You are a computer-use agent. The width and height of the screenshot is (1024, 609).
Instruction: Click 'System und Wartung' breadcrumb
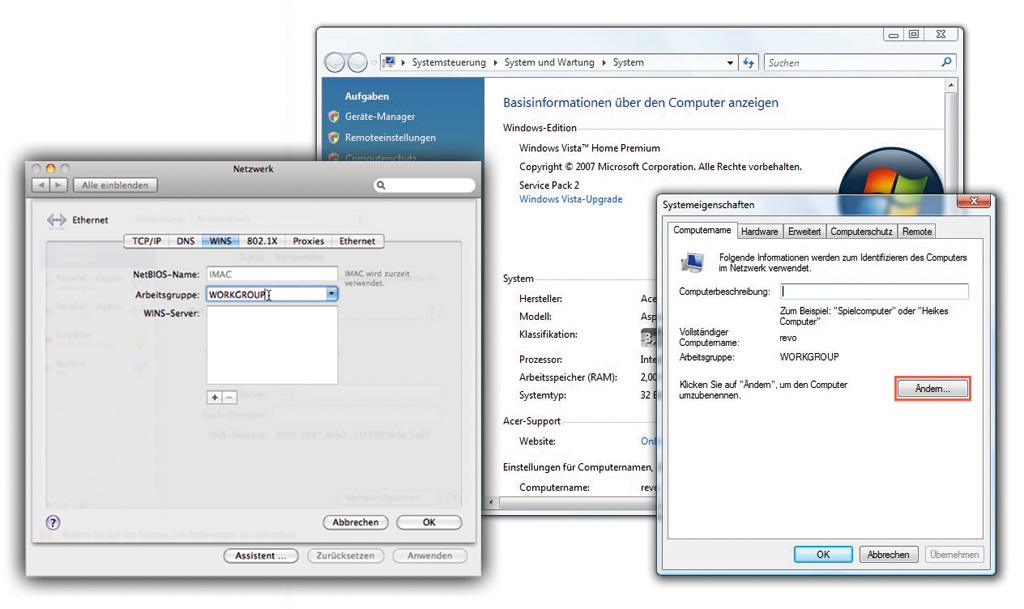(549, 63)
